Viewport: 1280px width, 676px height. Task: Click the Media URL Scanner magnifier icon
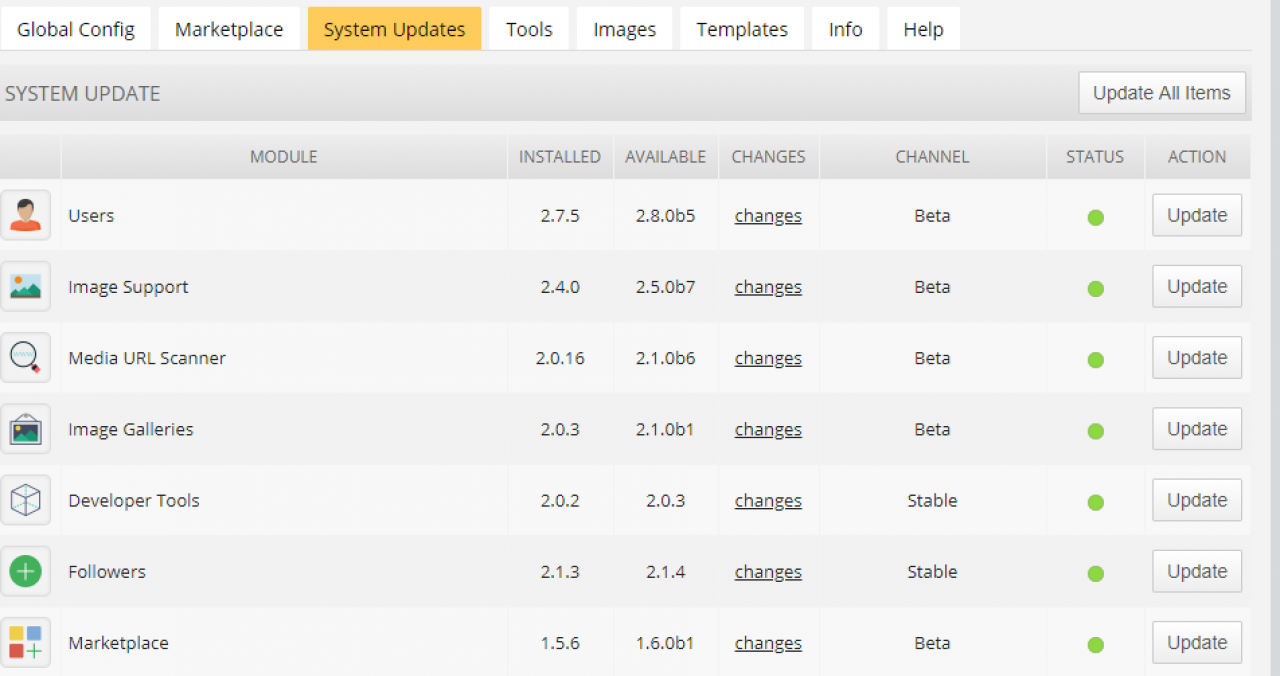point(25,358)
